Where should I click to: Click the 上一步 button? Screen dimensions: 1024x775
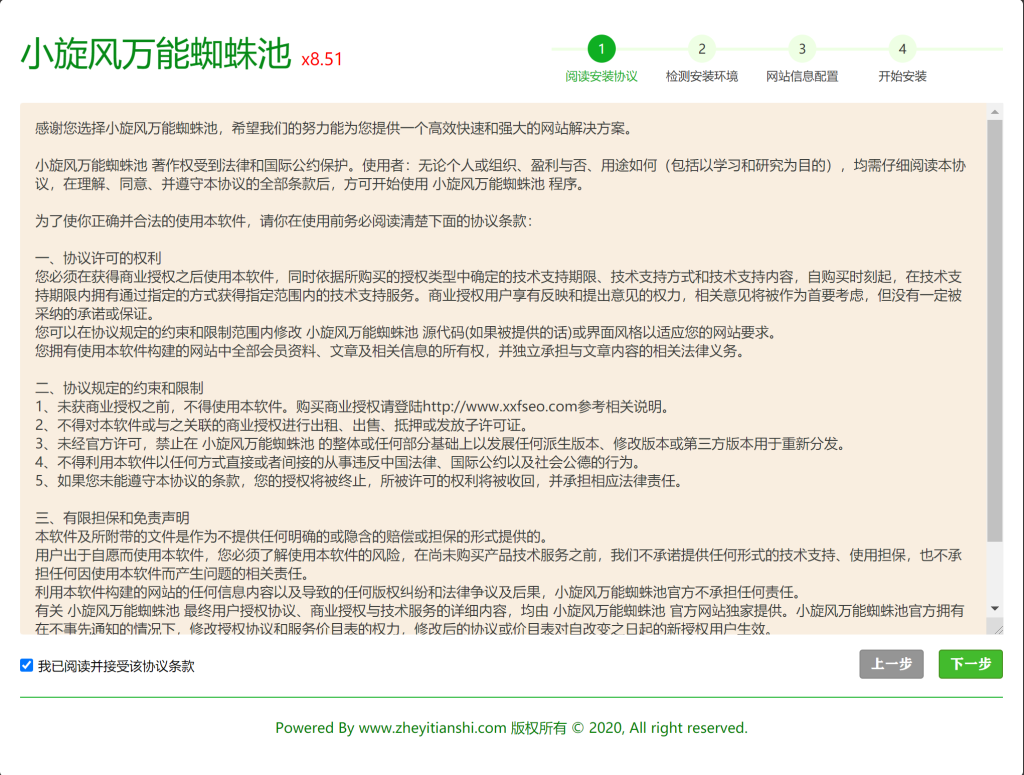point(891,664)
